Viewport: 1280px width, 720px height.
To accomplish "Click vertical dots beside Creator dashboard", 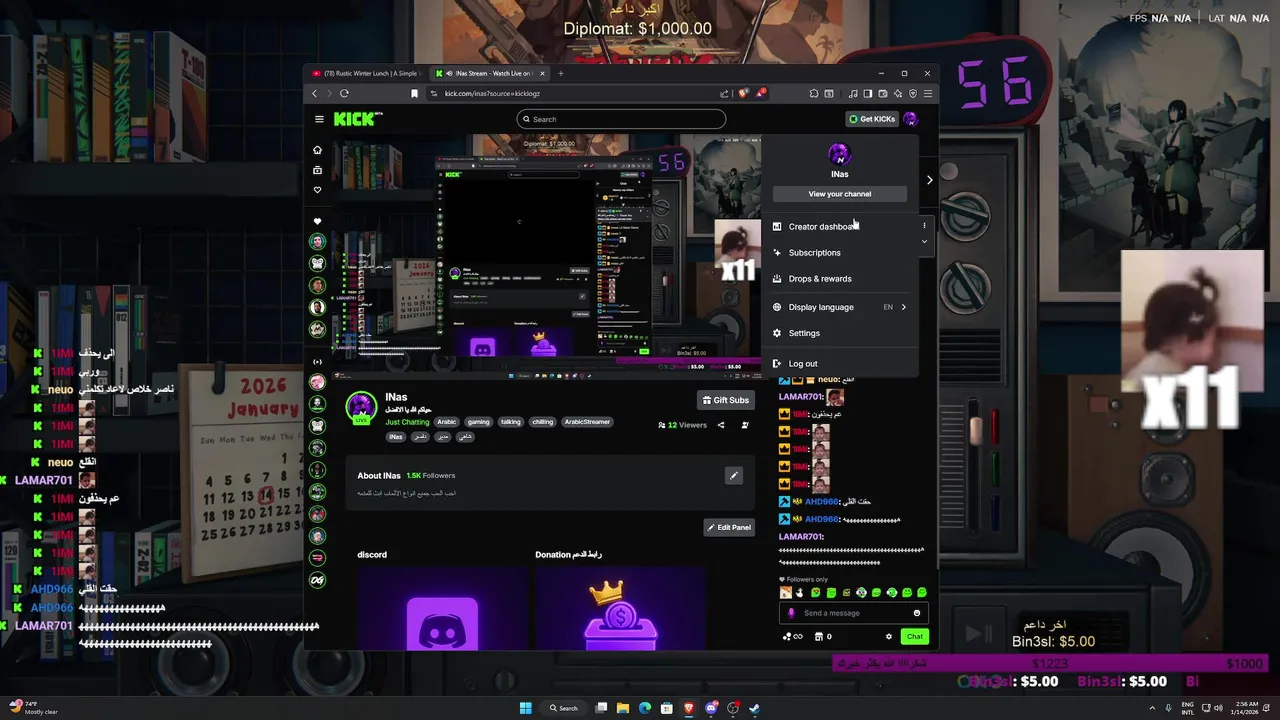I will click(924, 226).
